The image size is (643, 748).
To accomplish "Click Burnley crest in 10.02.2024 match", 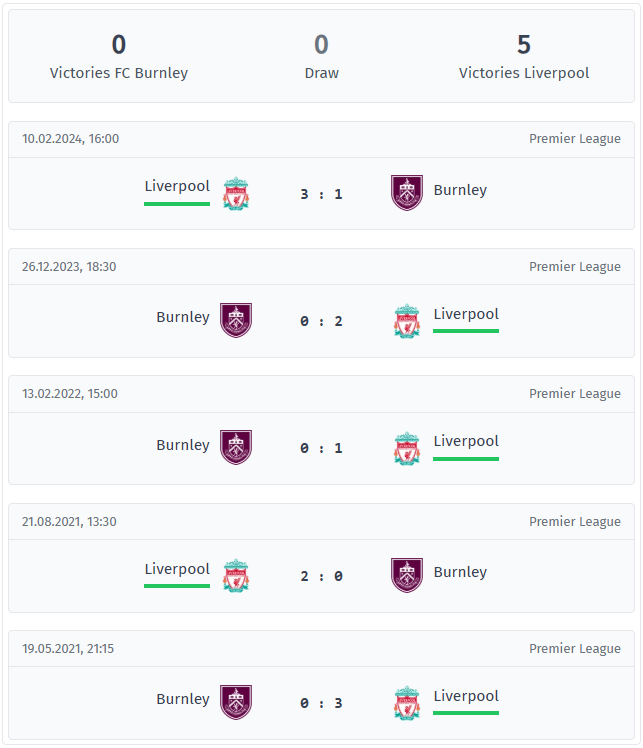I will (x=407, y=193).
